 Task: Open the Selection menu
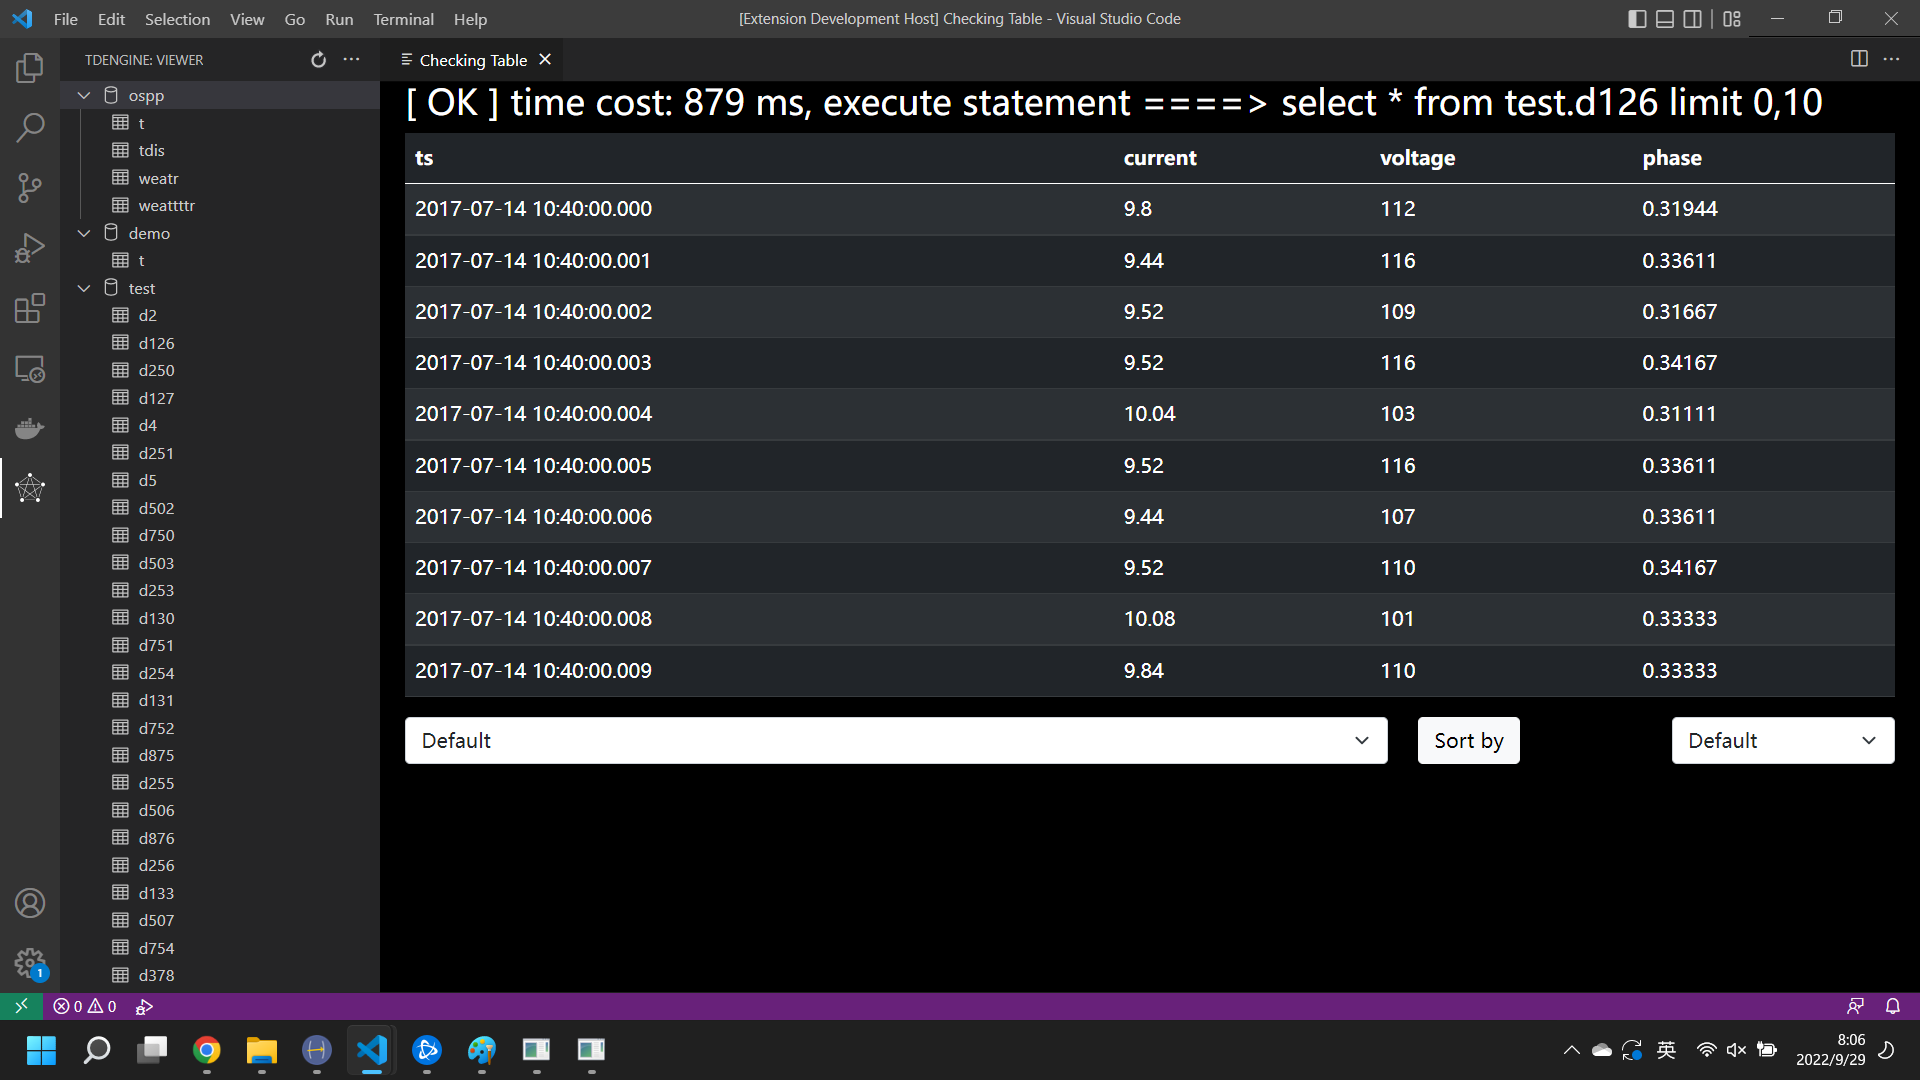point(177,19)
